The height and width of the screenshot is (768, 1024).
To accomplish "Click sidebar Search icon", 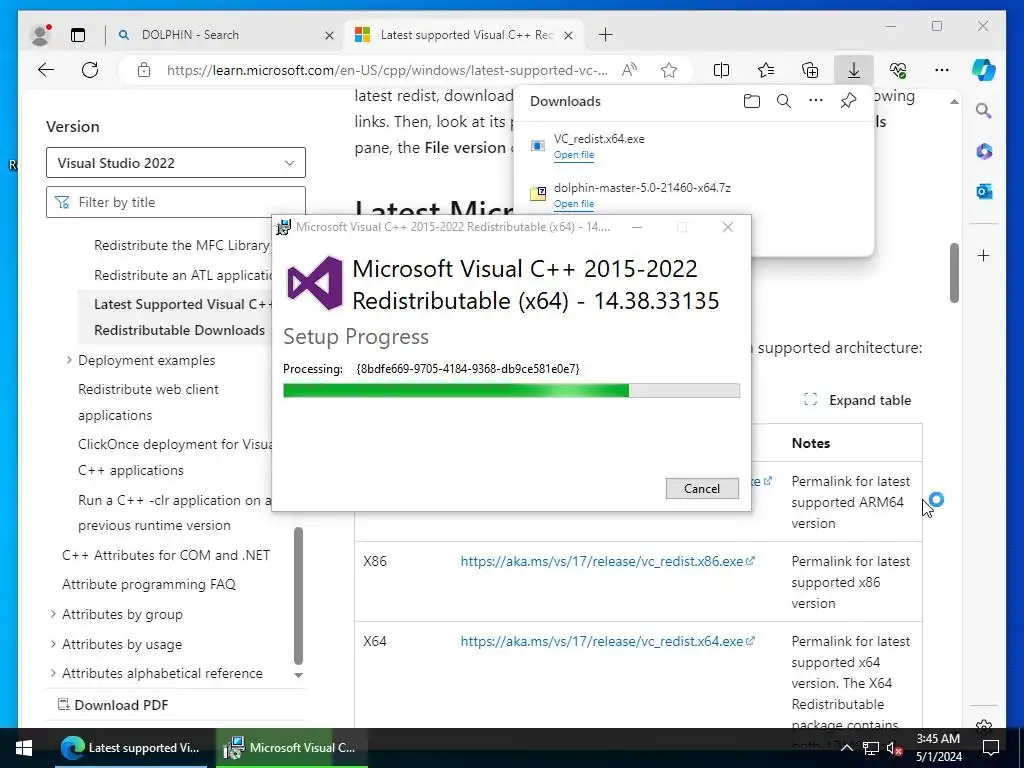I will [x=984, y=111].
